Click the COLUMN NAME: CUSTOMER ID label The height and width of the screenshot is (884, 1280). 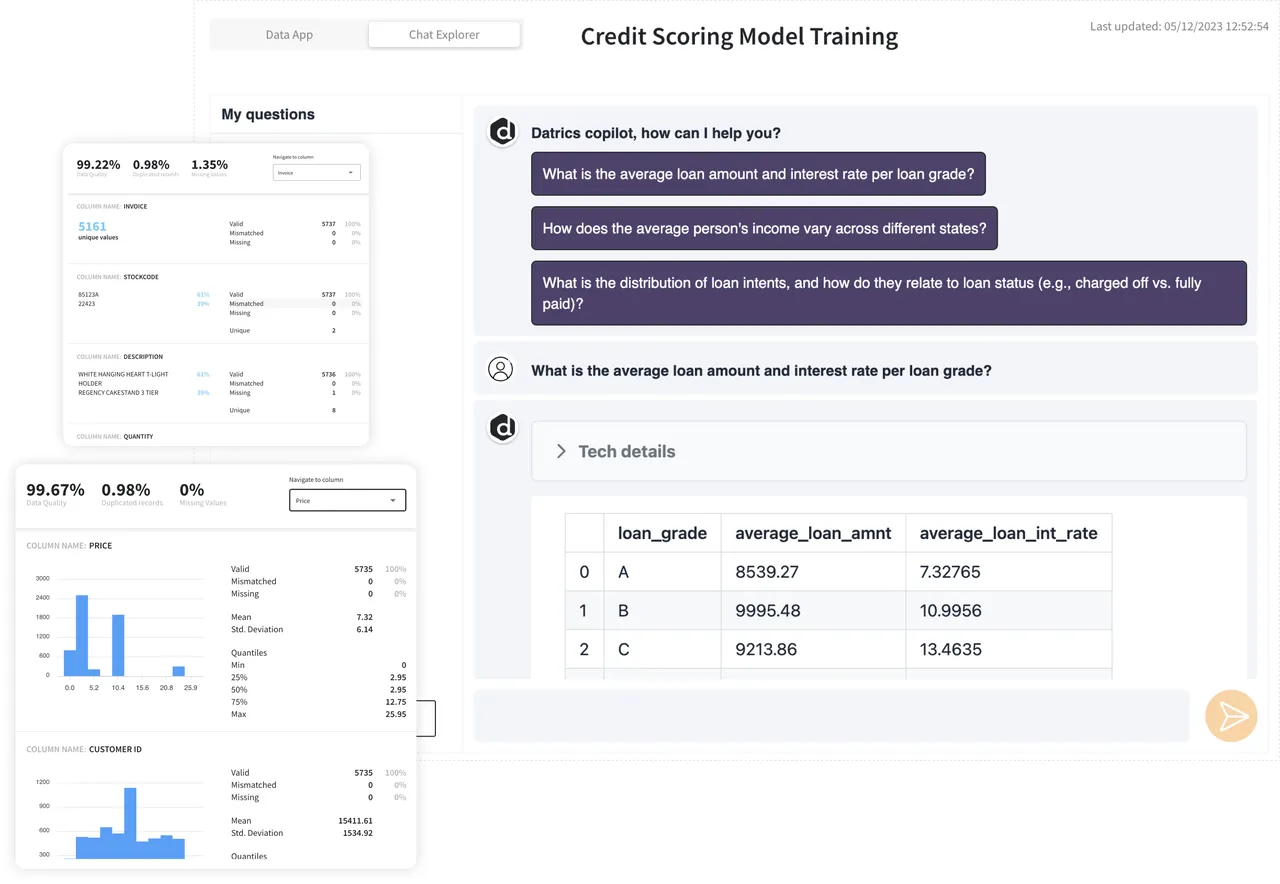(x=84, y=749)
